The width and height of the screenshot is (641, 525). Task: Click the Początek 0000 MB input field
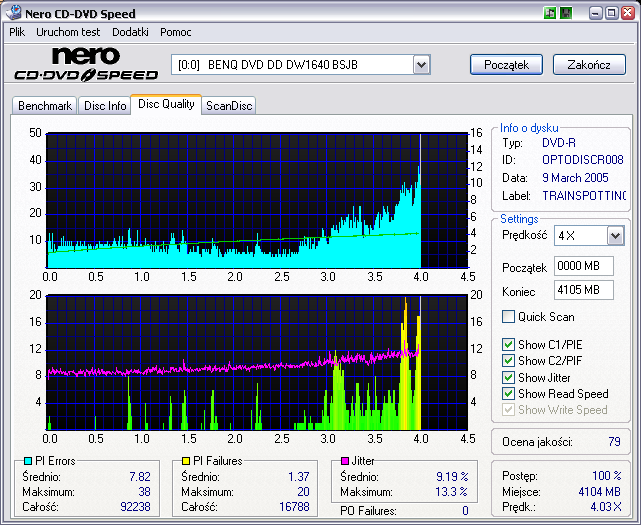tap(583, 266)
